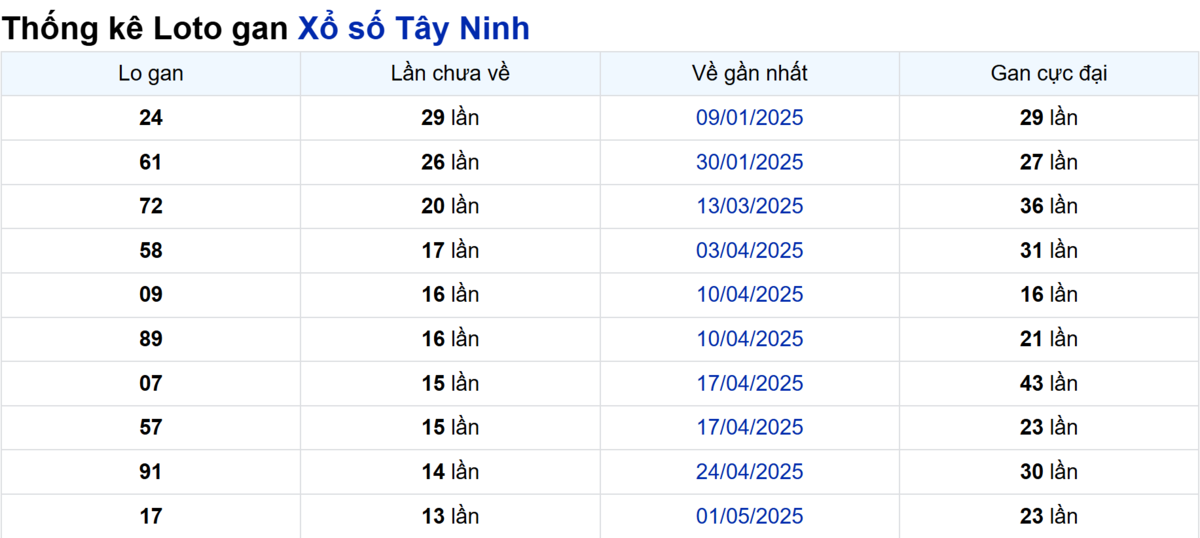Select loto number 57
Viewport: 1200px width, 538px height.
(151, 427)
